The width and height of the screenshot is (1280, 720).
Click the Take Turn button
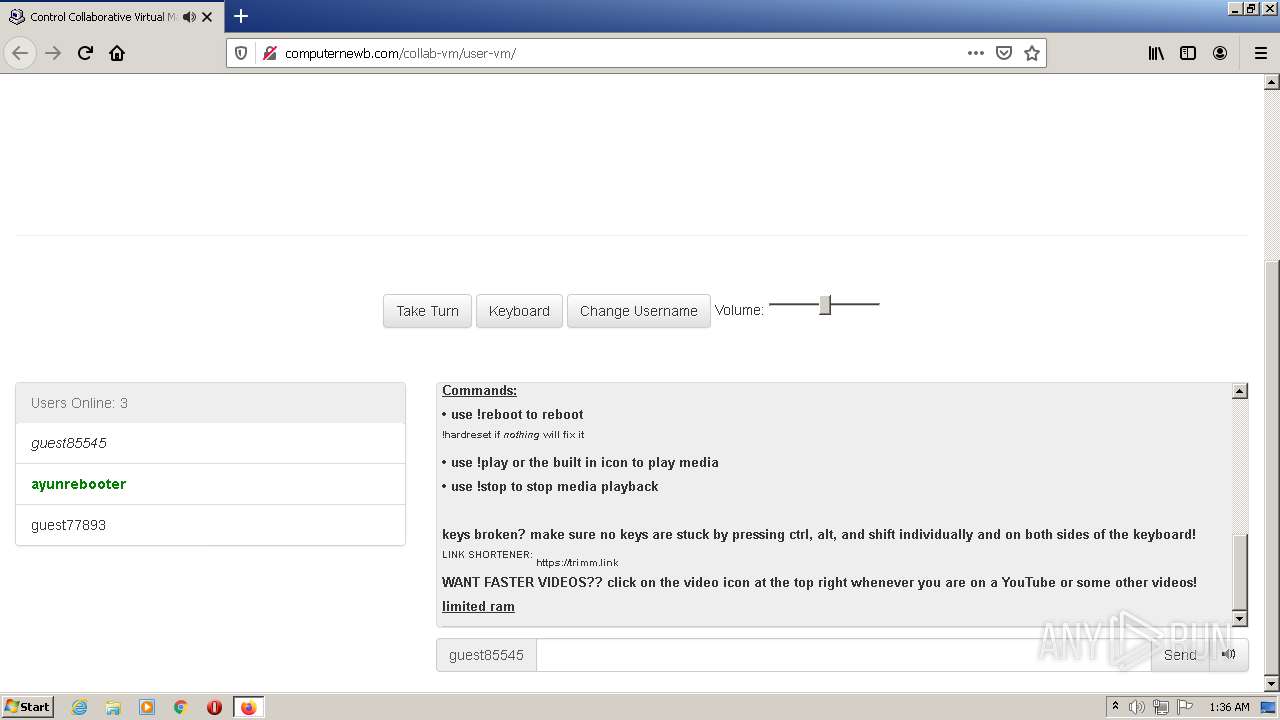[427, 311]
